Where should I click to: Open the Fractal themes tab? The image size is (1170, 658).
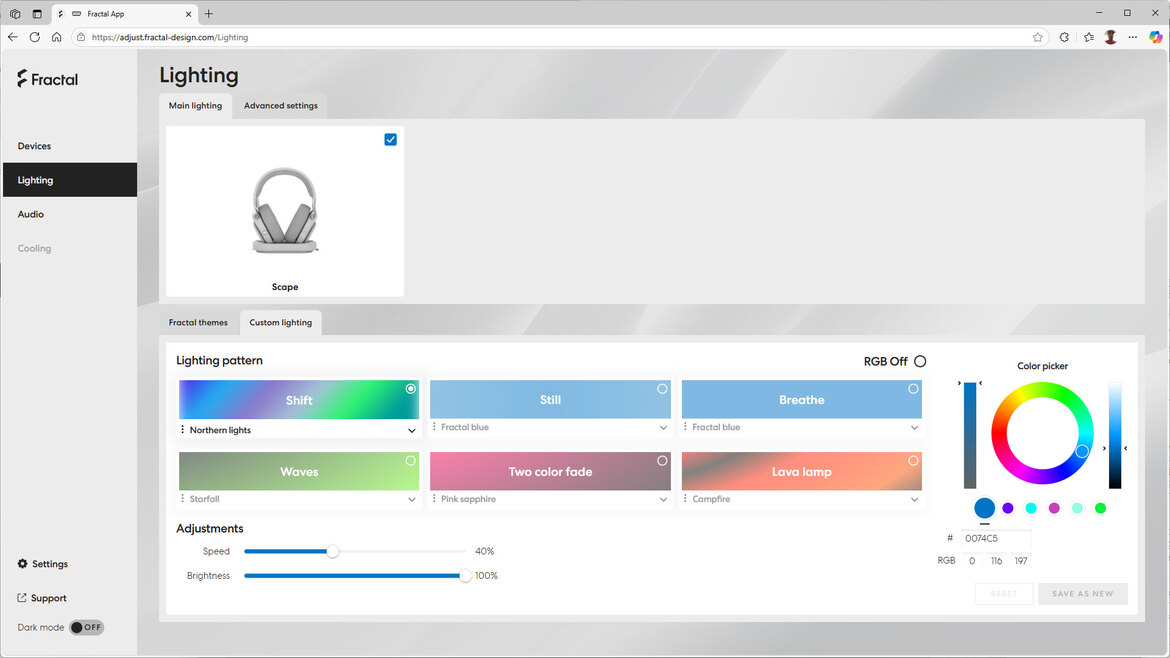198,322
